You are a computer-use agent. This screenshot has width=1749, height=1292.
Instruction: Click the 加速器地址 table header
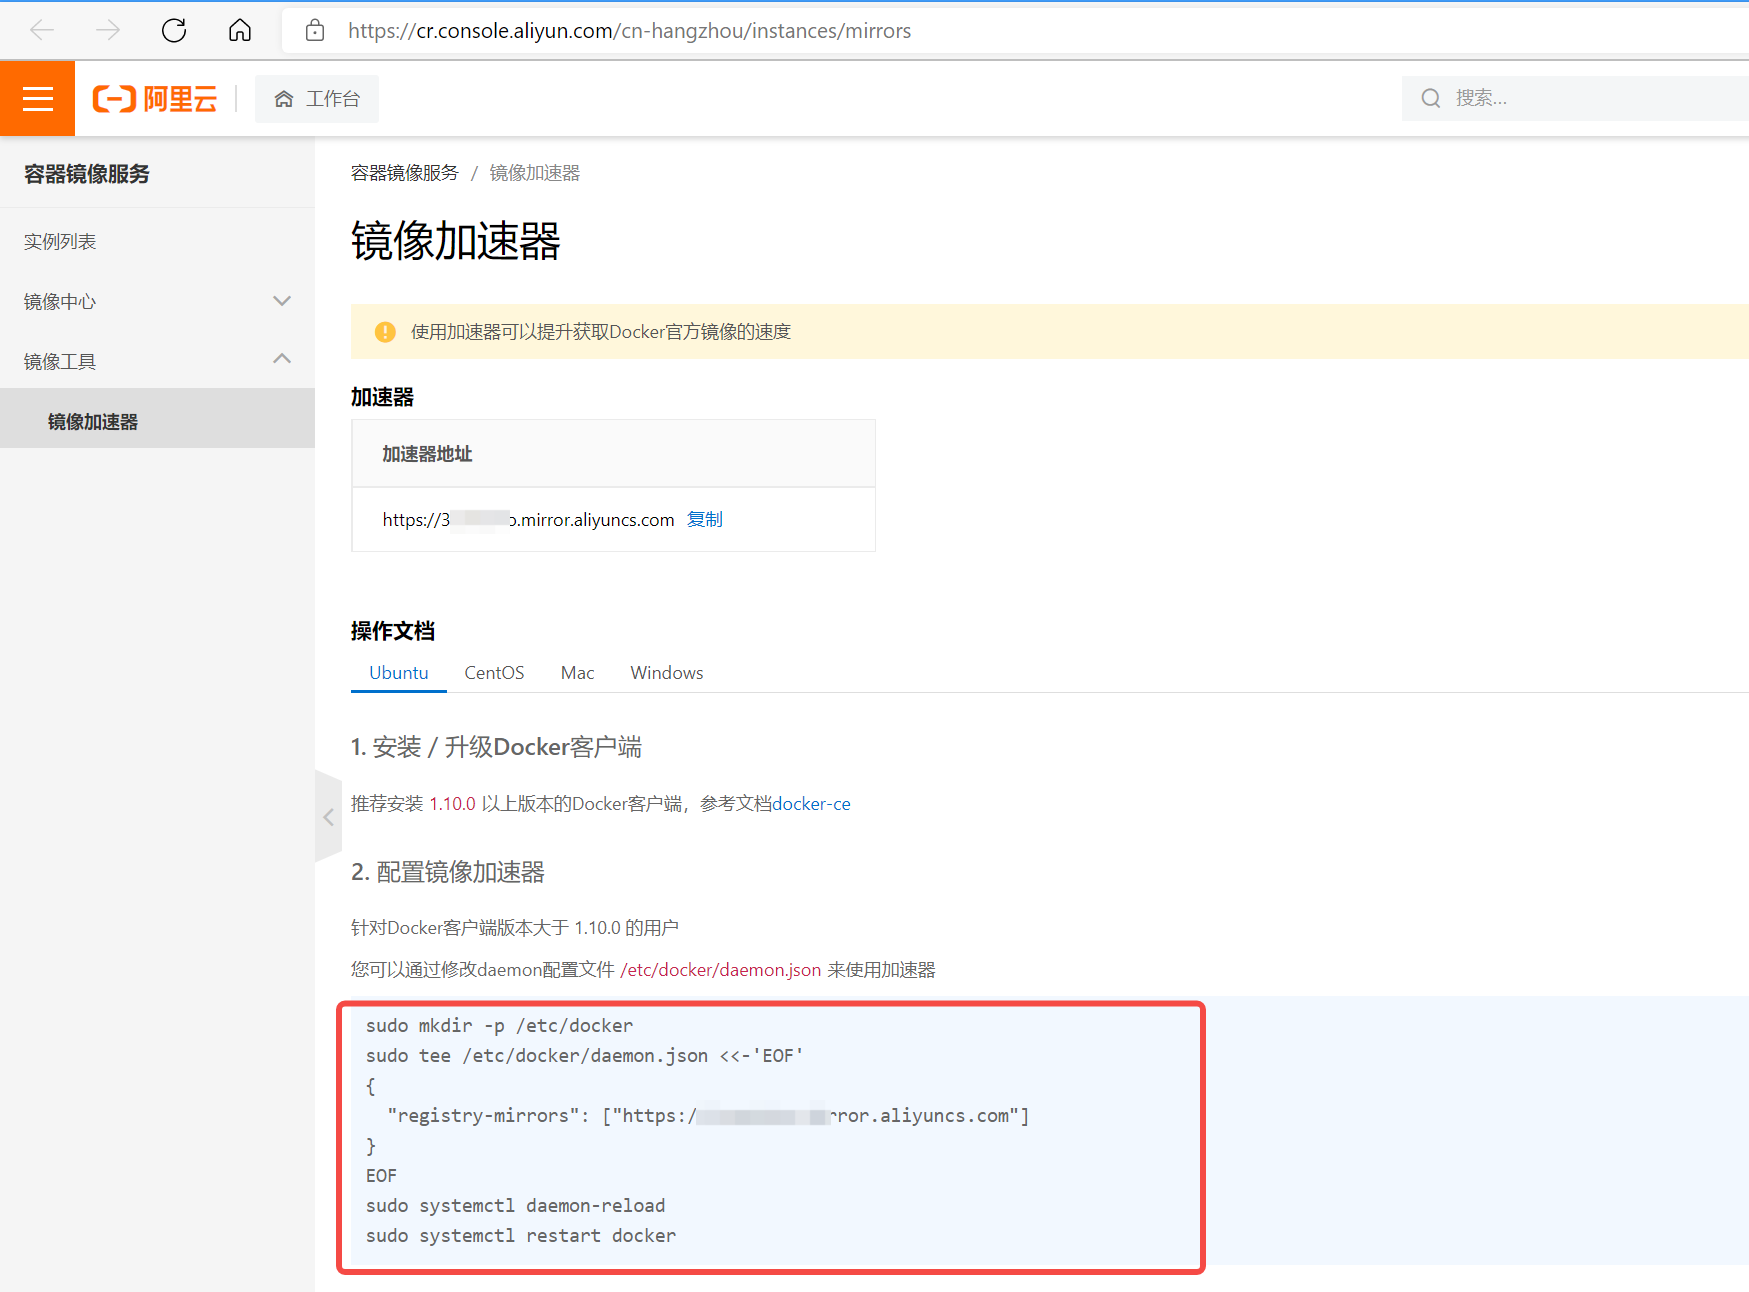(427, 454)
